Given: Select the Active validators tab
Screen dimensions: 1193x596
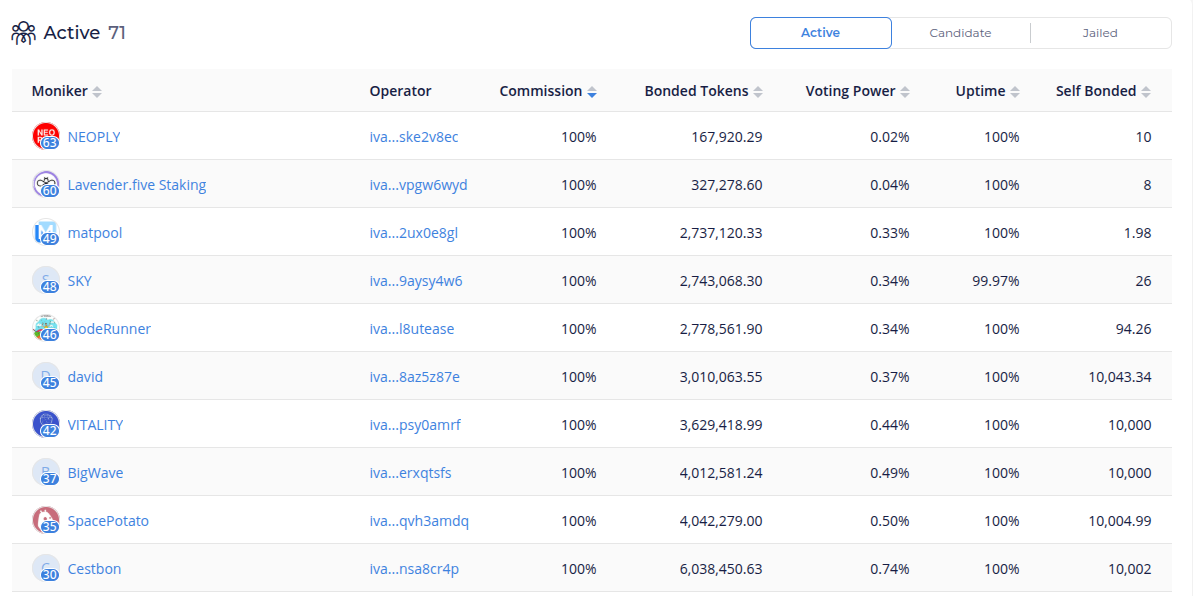Looking at the screenshot, I should (820, 33).
